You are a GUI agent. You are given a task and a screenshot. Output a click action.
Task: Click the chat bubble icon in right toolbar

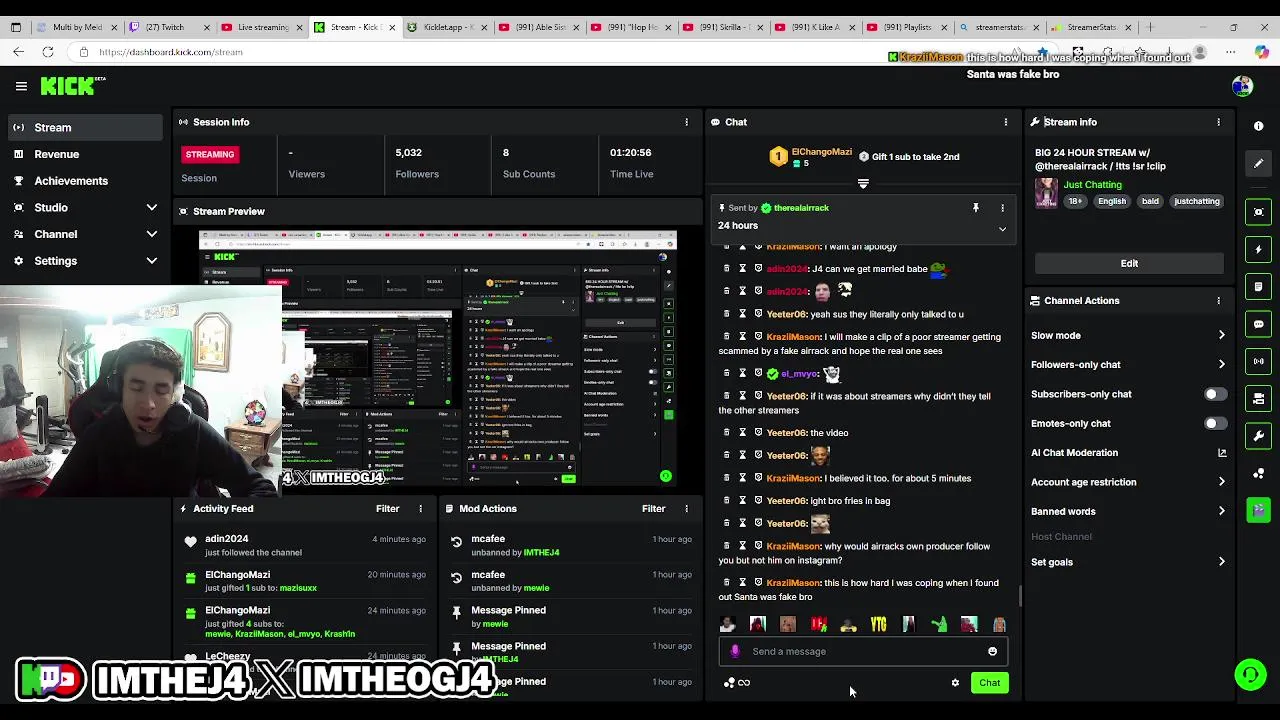1258,324
